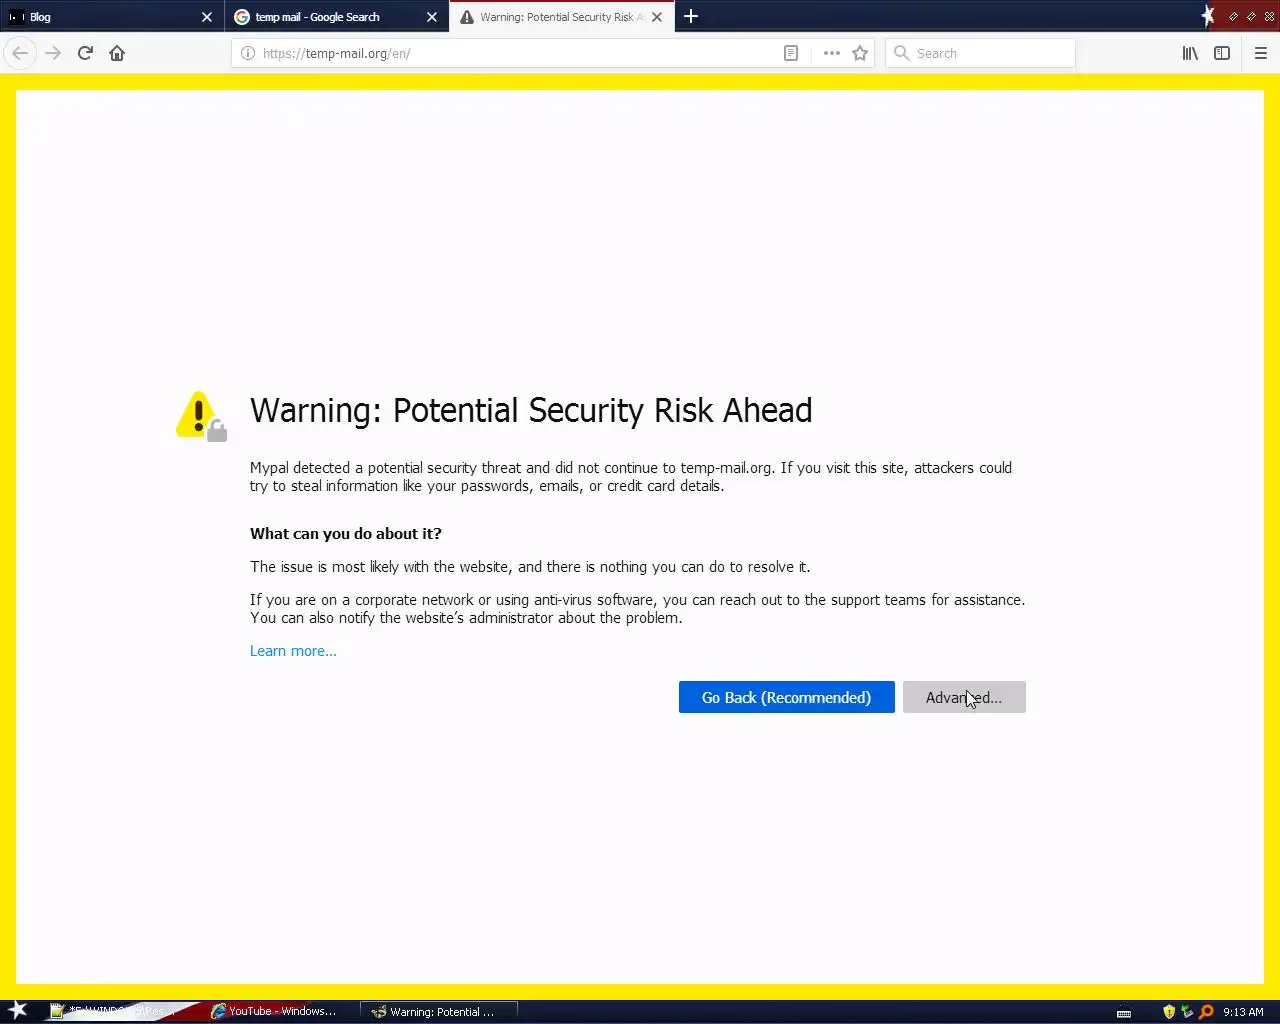Click the Warning: Potential Security Risk Ahead heading
This screenshot has width=1280, height=1024.
531,410
